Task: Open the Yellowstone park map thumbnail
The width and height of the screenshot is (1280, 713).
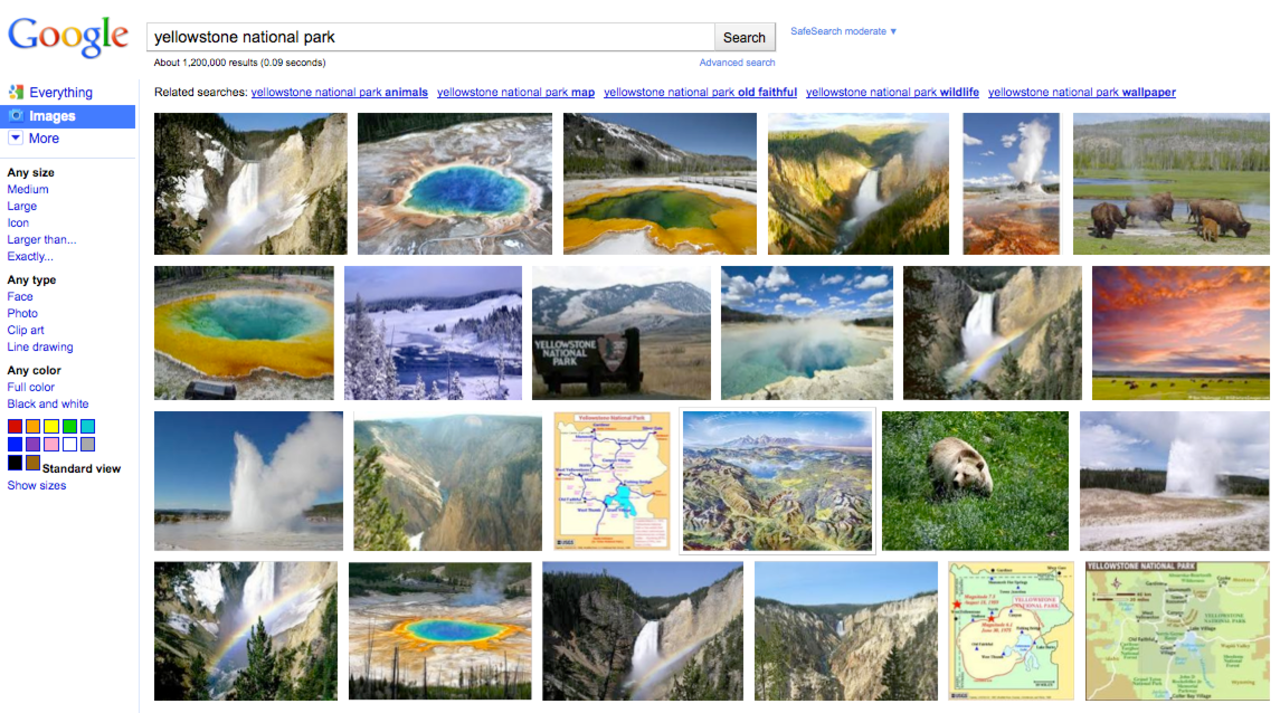Action: 611,481
